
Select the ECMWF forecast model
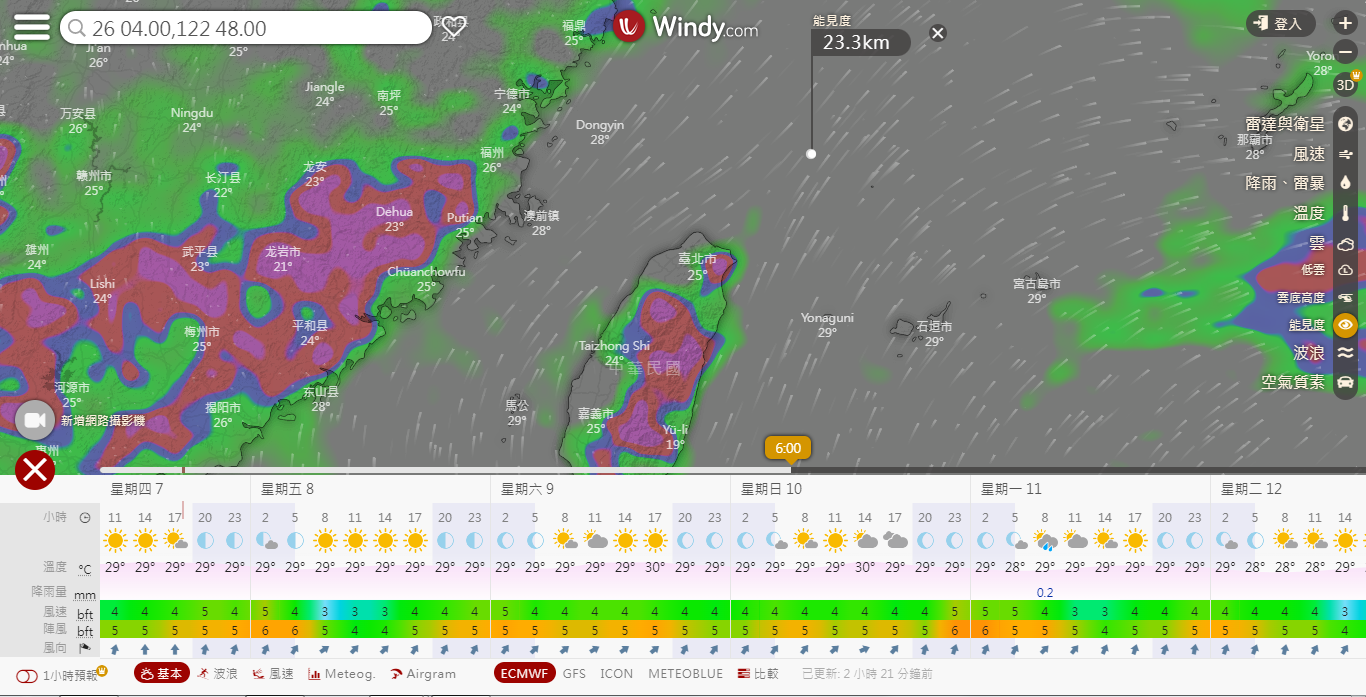[x=524, y=673]
